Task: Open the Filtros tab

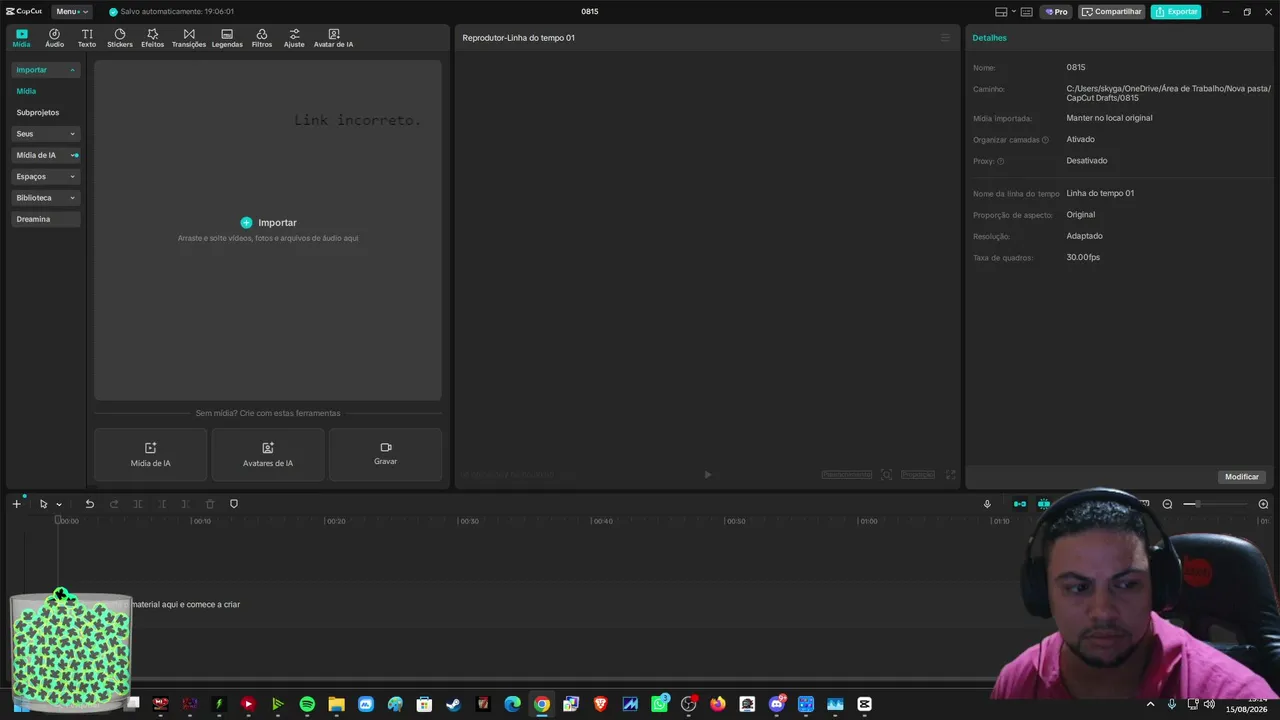Action: [x=262, y=38]
